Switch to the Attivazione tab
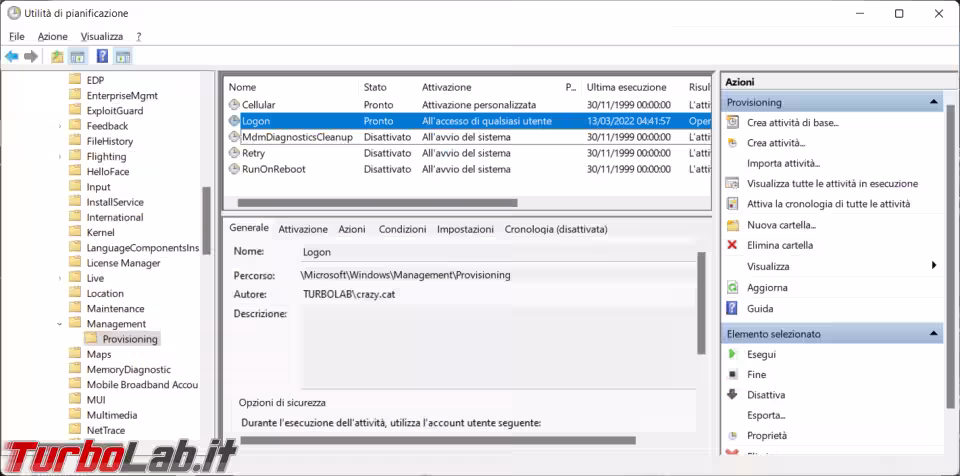960x476 pixels. (303, 229)
